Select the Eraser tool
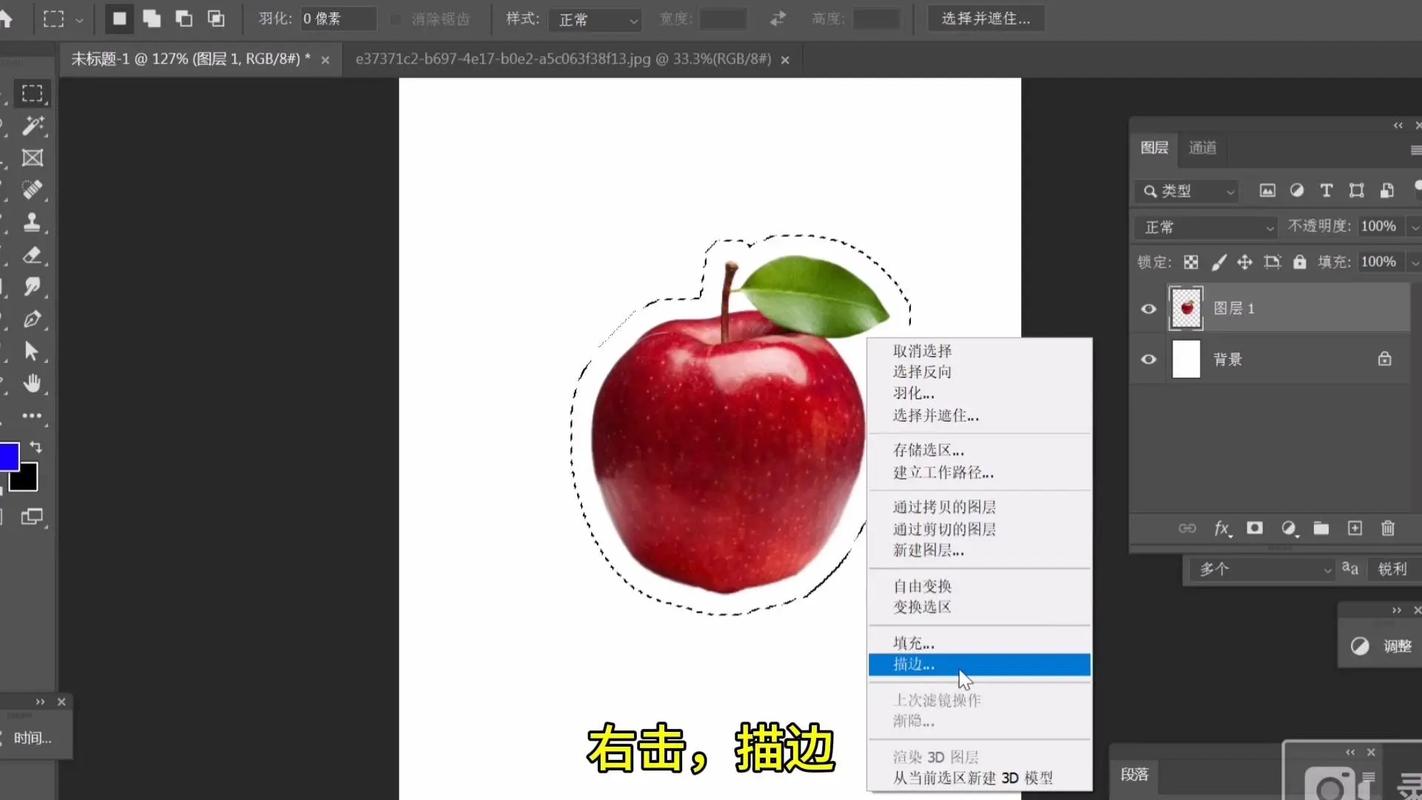 (x=32, y=255)
